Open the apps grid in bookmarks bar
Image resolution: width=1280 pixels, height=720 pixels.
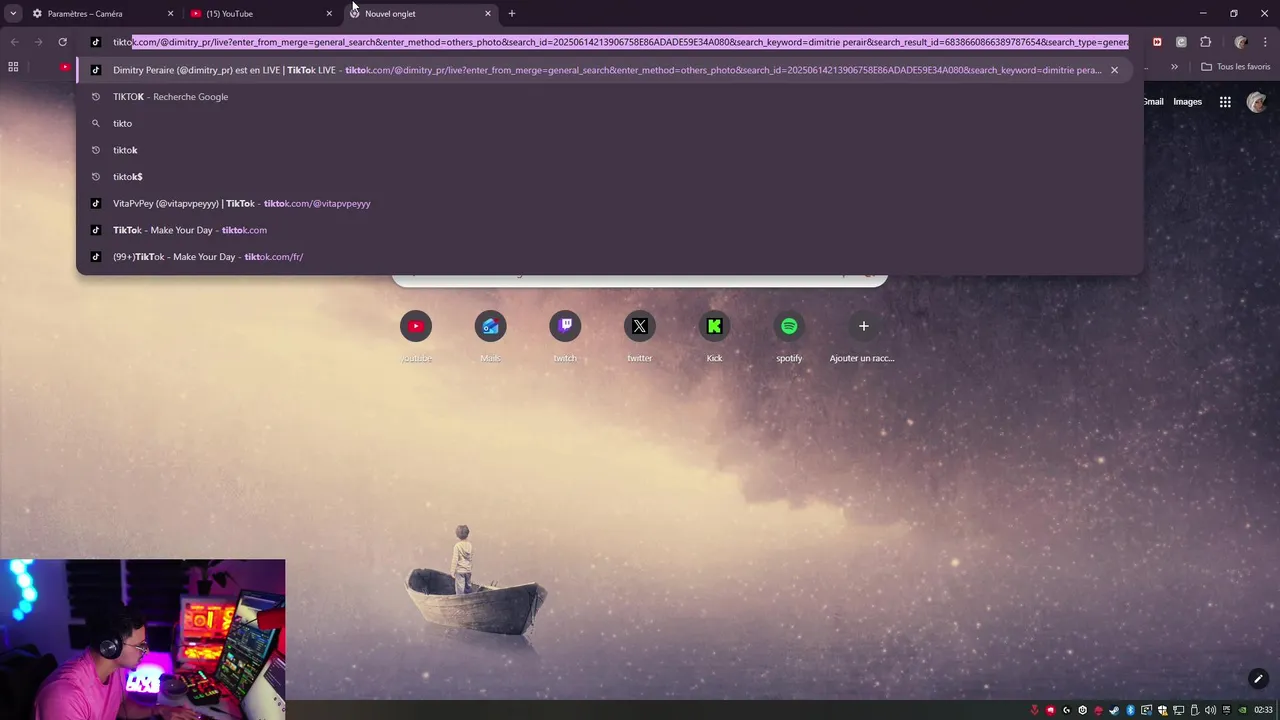13,67
